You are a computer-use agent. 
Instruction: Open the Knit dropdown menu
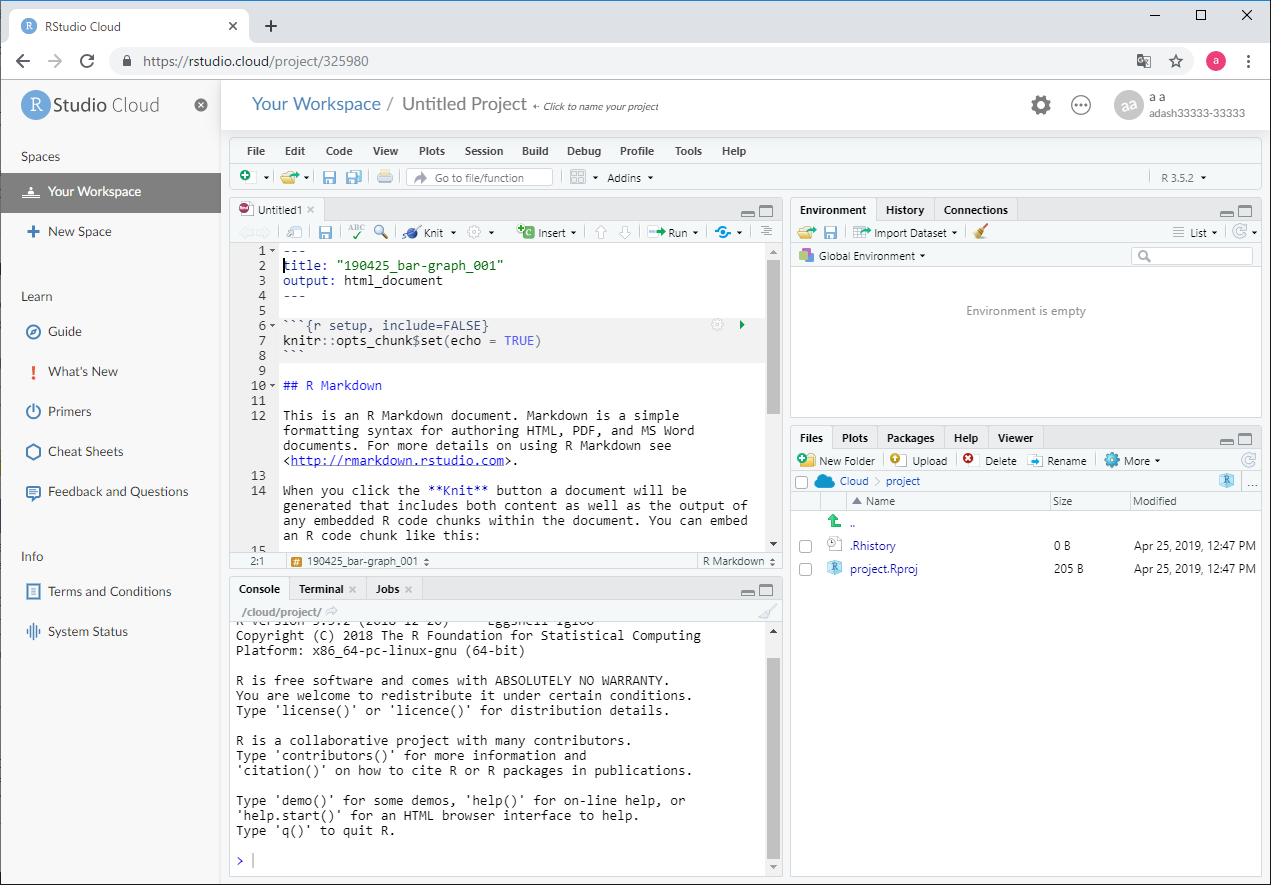click(453, 233)
